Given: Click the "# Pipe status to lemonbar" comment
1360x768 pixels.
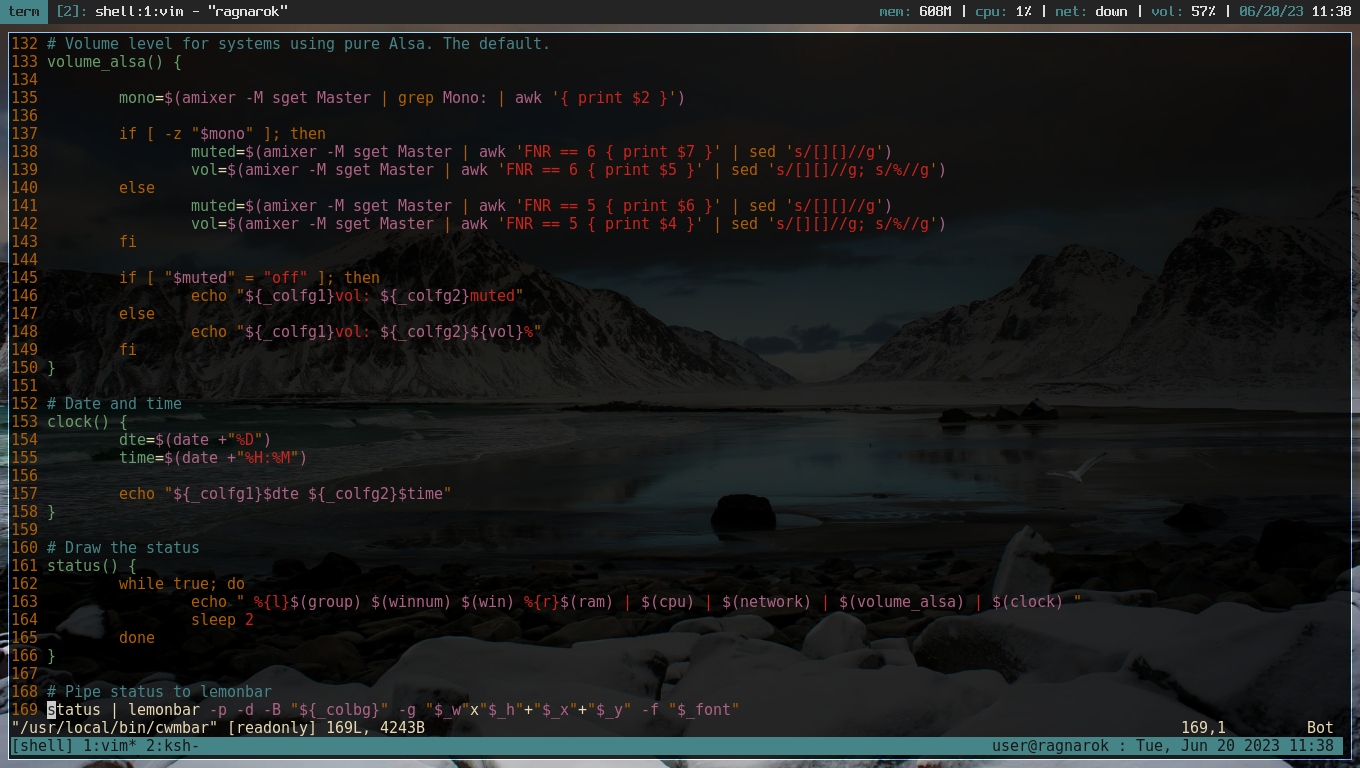Looking at the screenshot, I should [159, 692].
